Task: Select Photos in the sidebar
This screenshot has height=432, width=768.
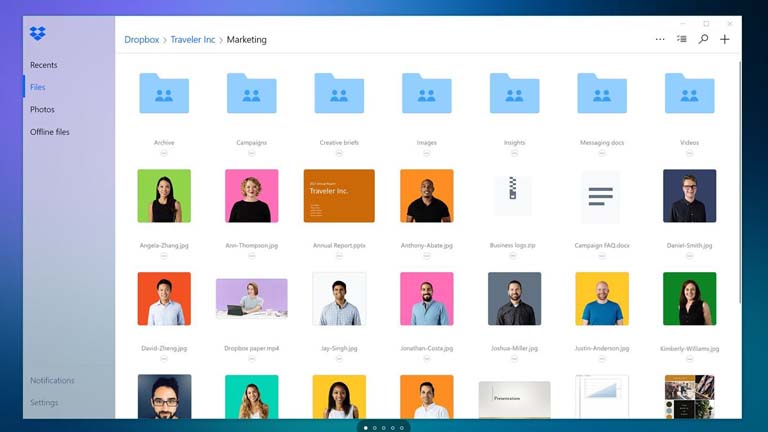Action: pyautogui.click(x=42, y=109)
